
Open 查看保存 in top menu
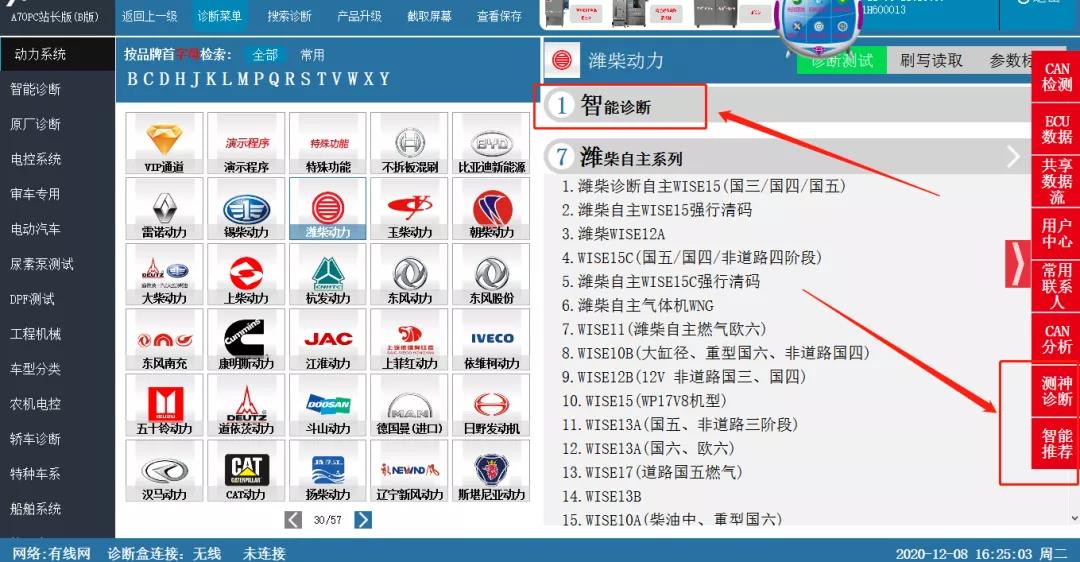coord(499,16)
